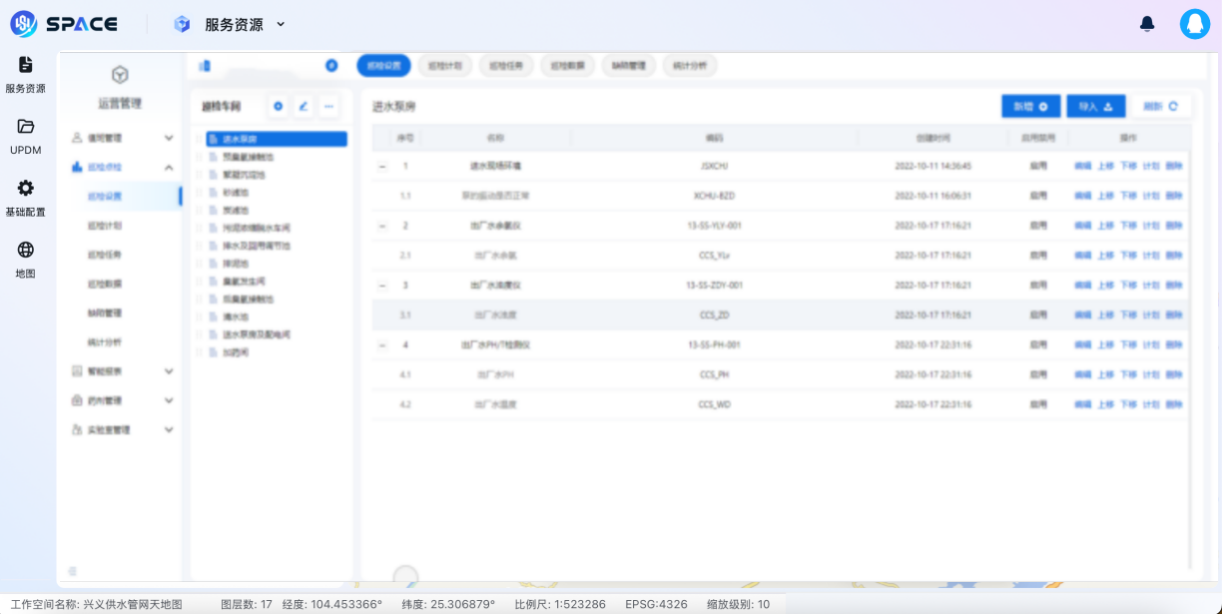Switch to the 巡检计划 tab

pos(444,65)
